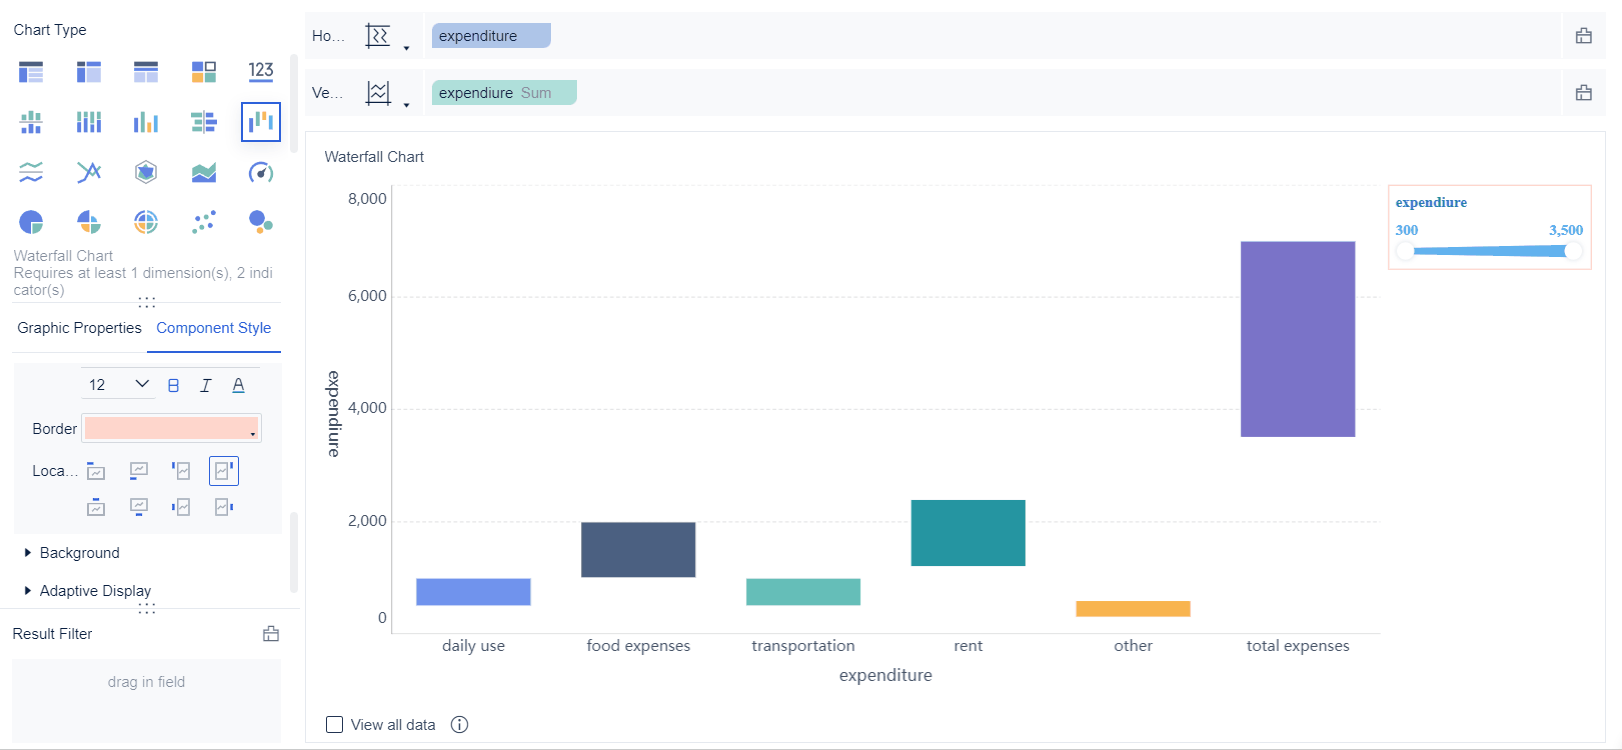The height and width of the screenshot is (750, 1622).
Task: Click the Result Filter settings icon
Action: (271, 634)
